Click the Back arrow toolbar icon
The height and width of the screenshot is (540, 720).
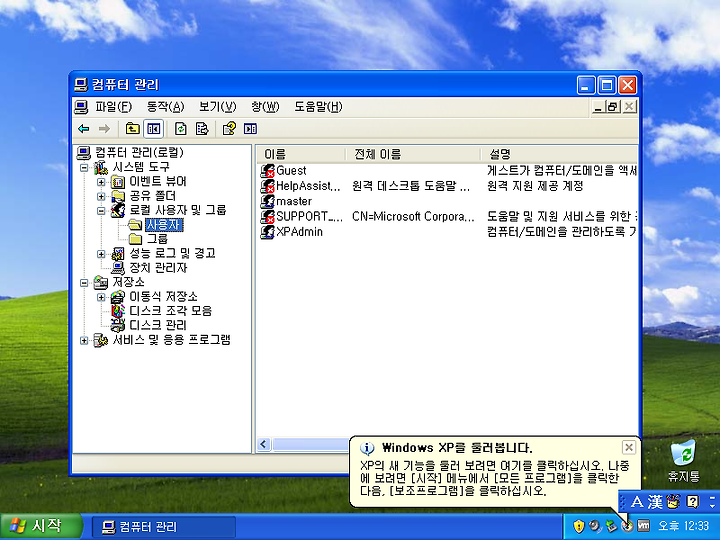[x=84, y=129]
